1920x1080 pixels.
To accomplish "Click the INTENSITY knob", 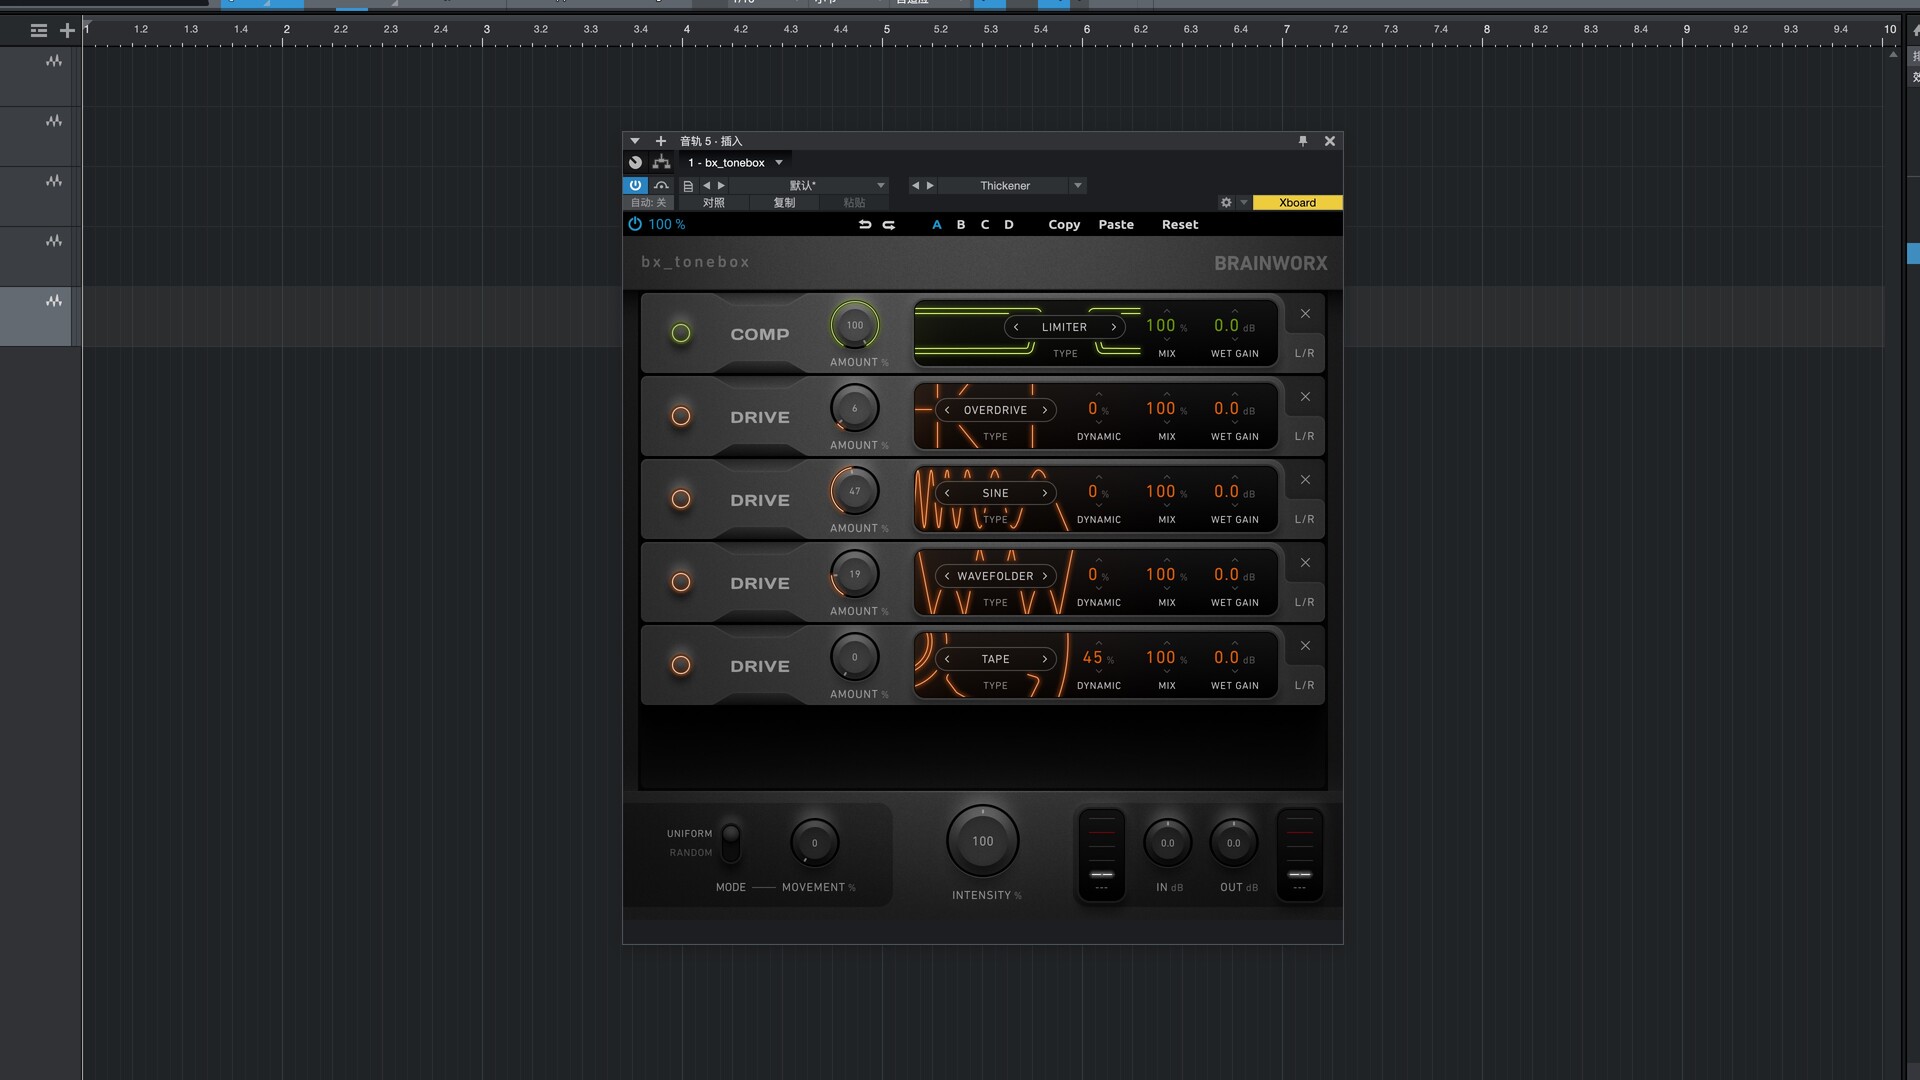I will 983,842.
